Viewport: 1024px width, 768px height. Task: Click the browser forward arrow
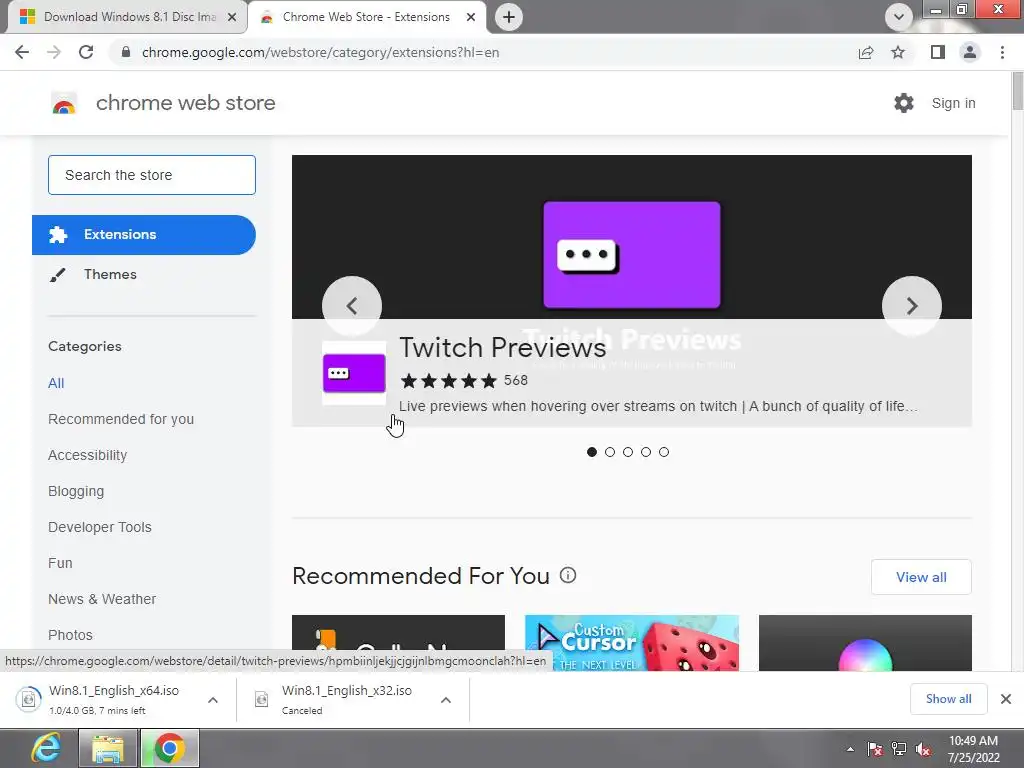point(54,52)
